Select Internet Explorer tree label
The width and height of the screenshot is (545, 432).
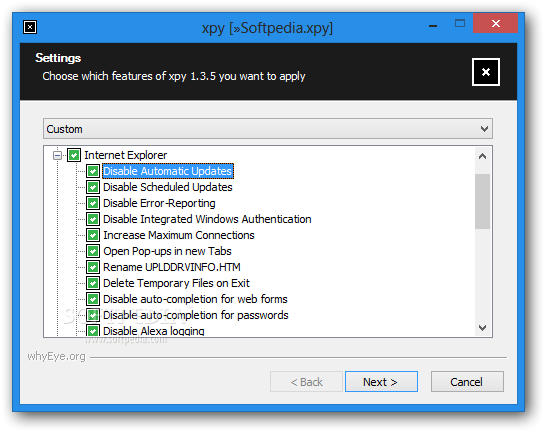pos(125,155)
